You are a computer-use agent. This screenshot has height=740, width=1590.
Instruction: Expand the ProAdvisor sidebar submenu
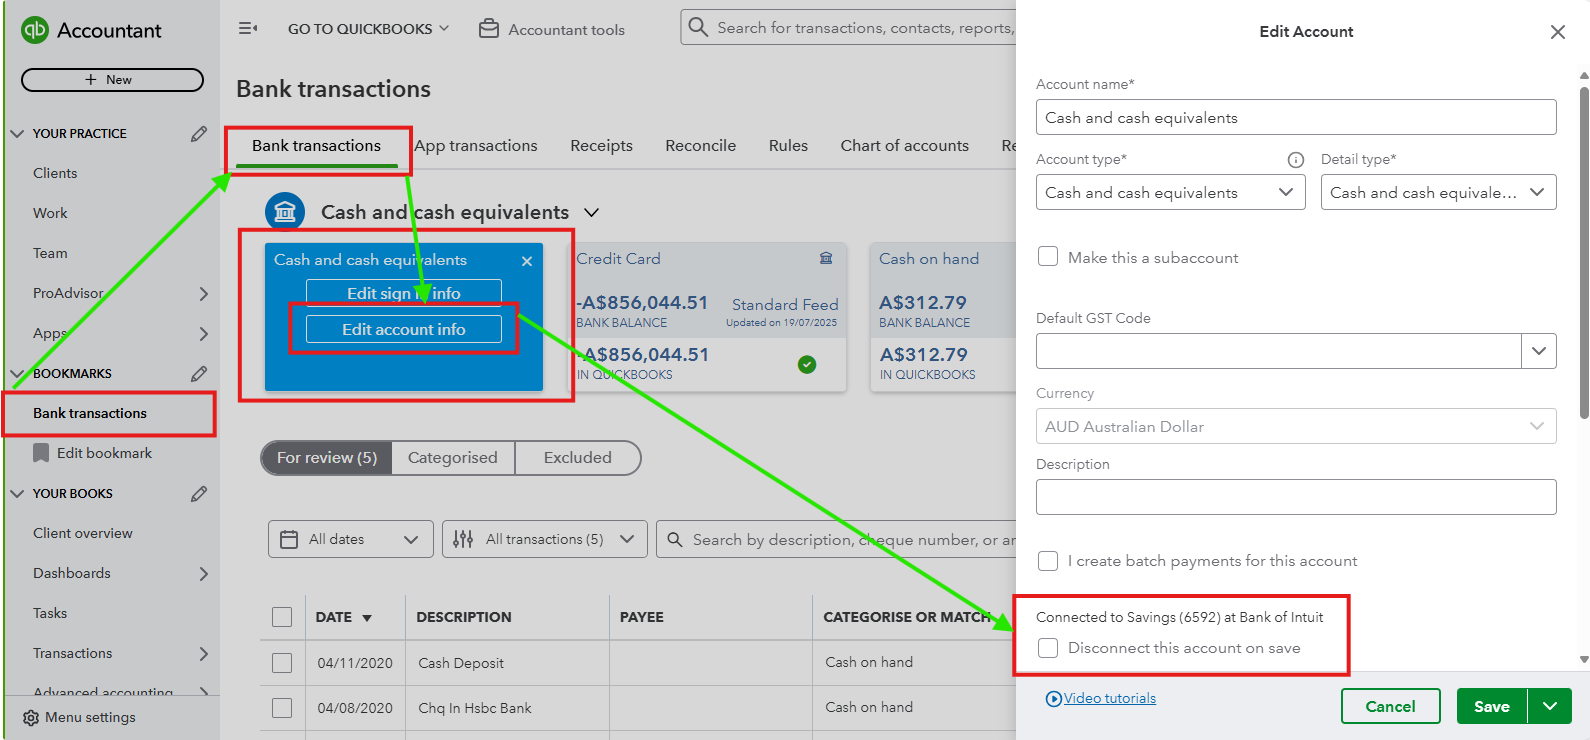pos(203,293)
